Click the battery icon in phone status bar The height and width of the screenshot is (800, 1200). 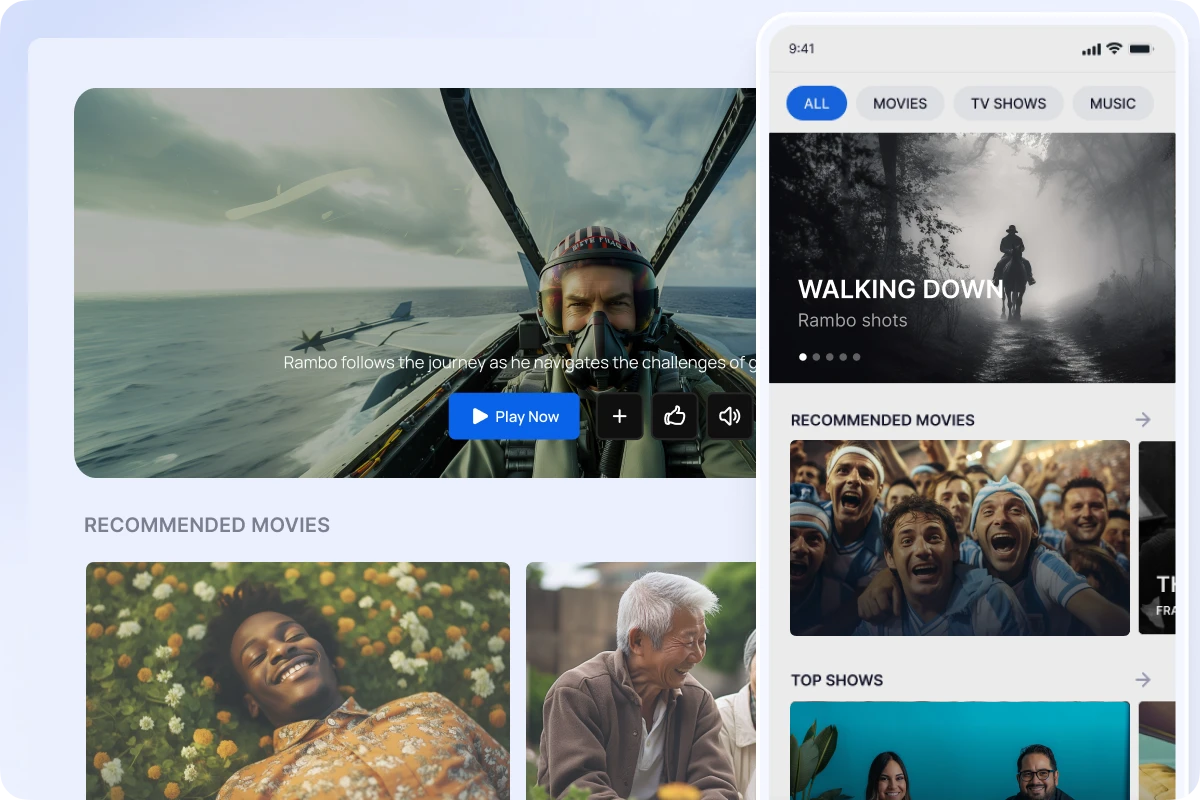pos(1141,49)
